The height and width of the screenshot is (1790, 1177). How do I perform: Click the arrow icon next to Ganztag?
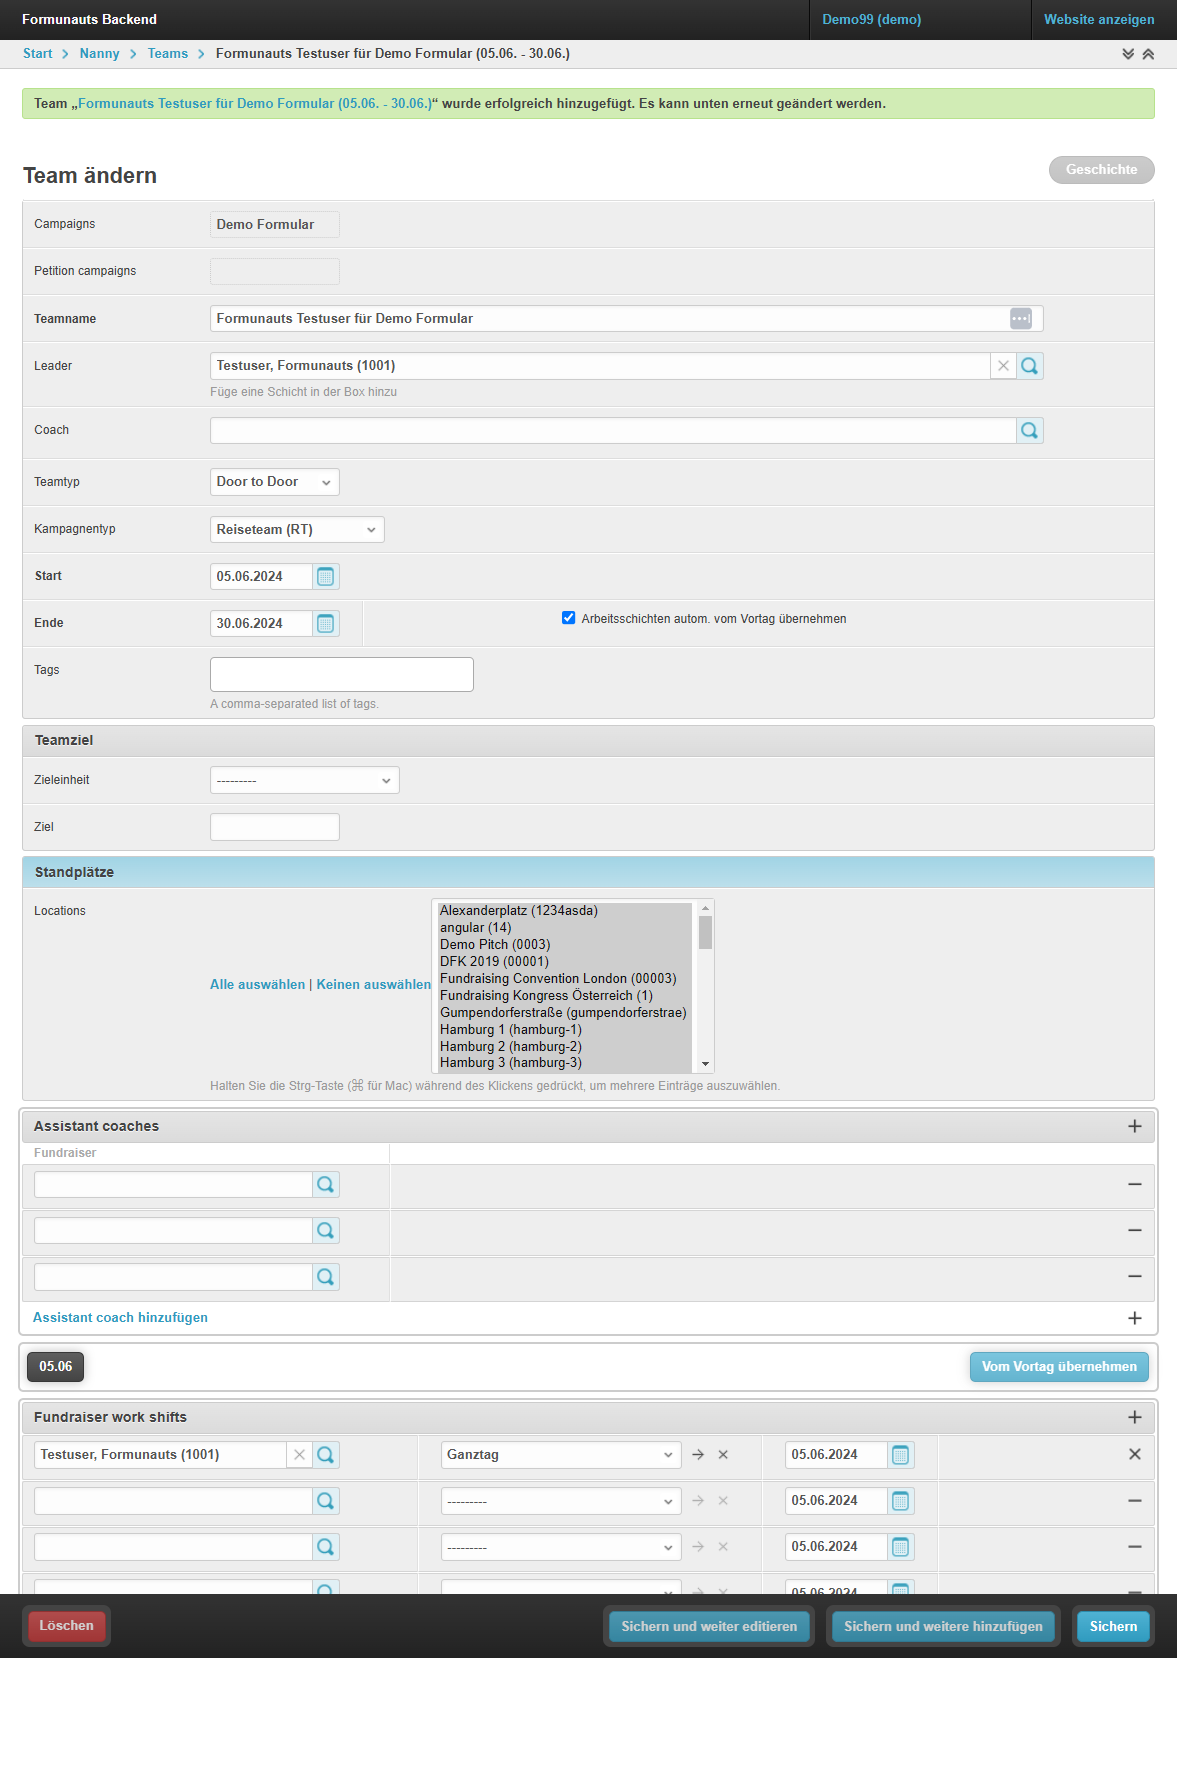point(698,1455)
